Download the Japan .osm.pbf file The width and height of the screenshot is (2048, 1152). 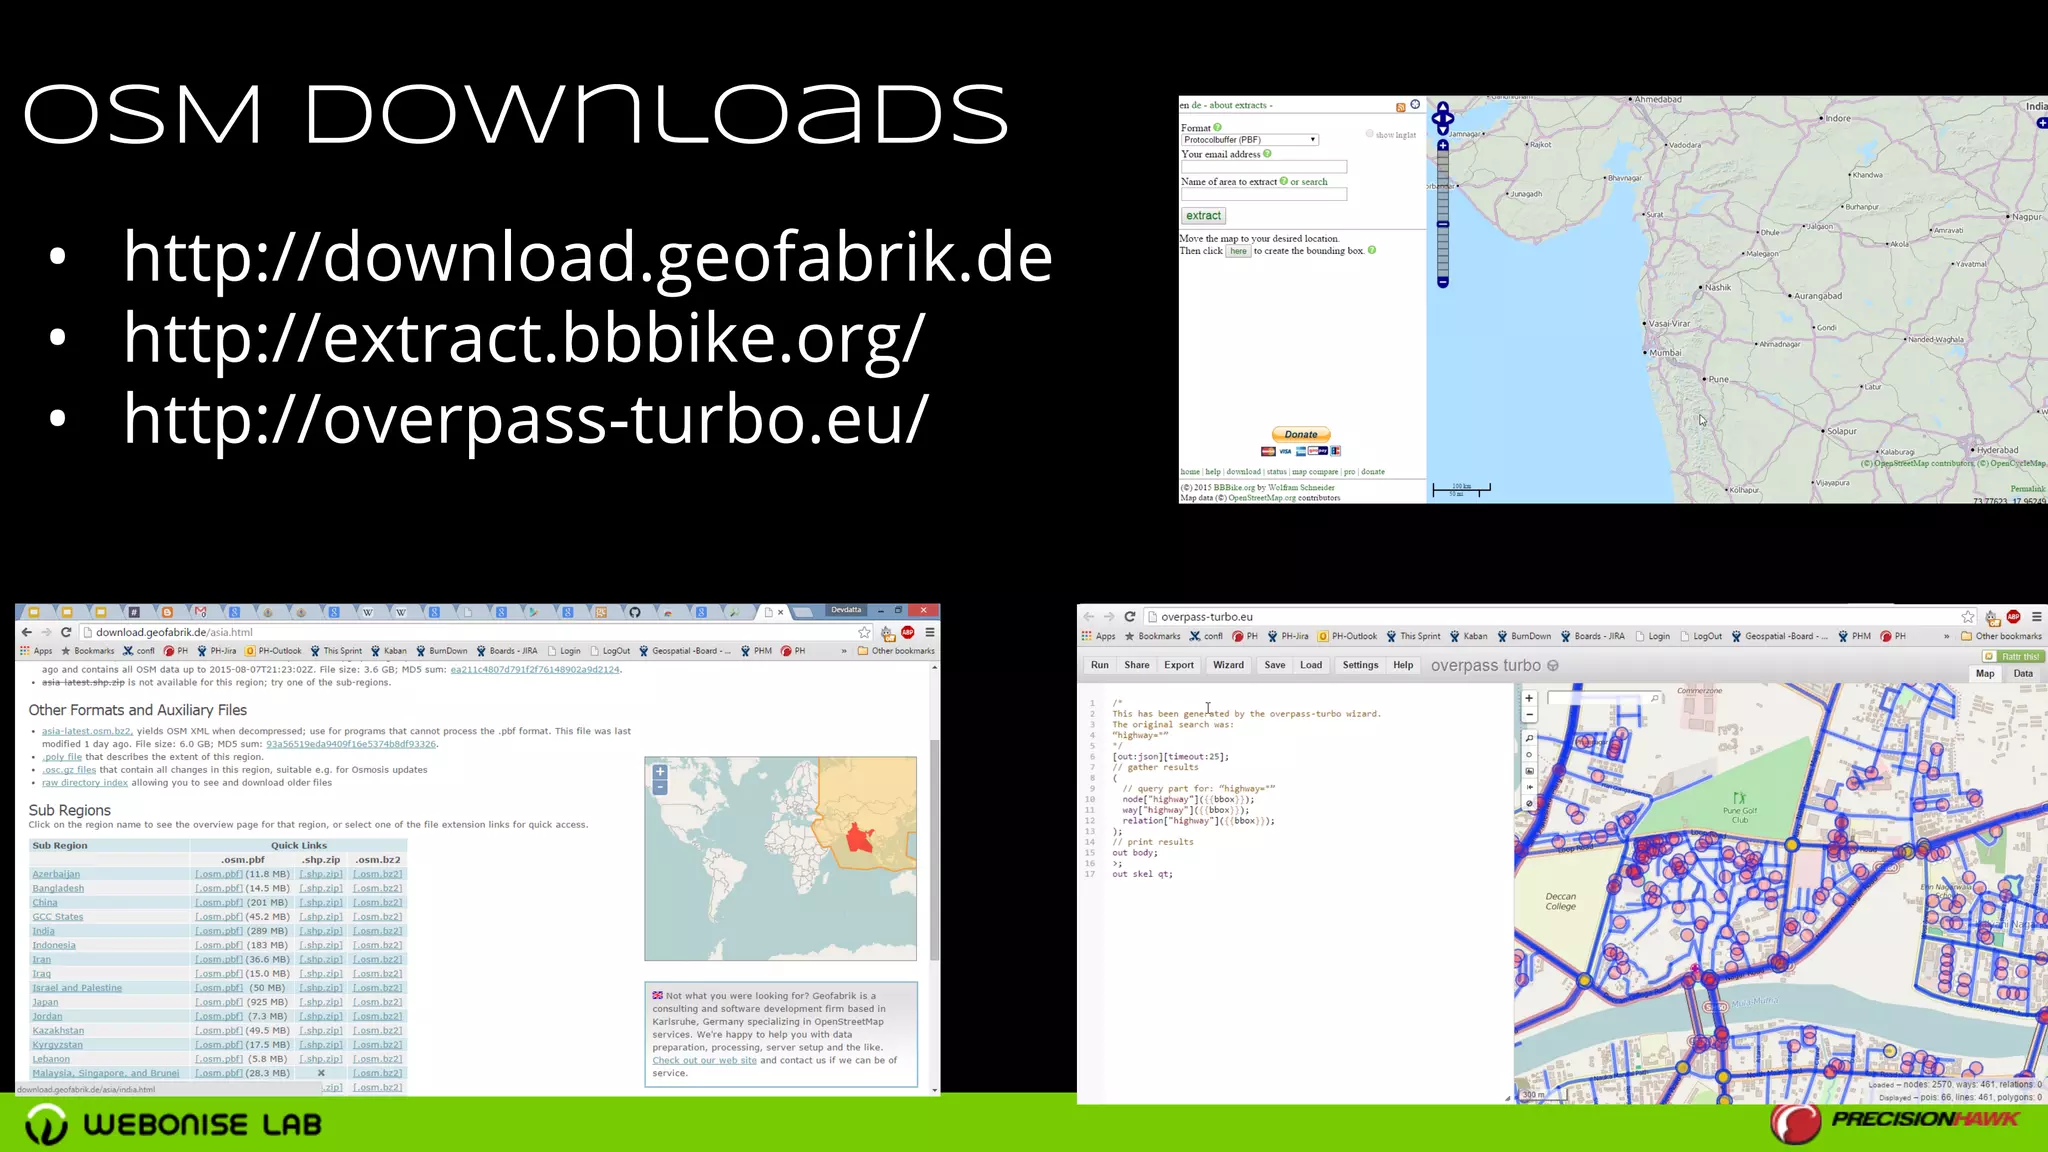tap(219, 1002)
